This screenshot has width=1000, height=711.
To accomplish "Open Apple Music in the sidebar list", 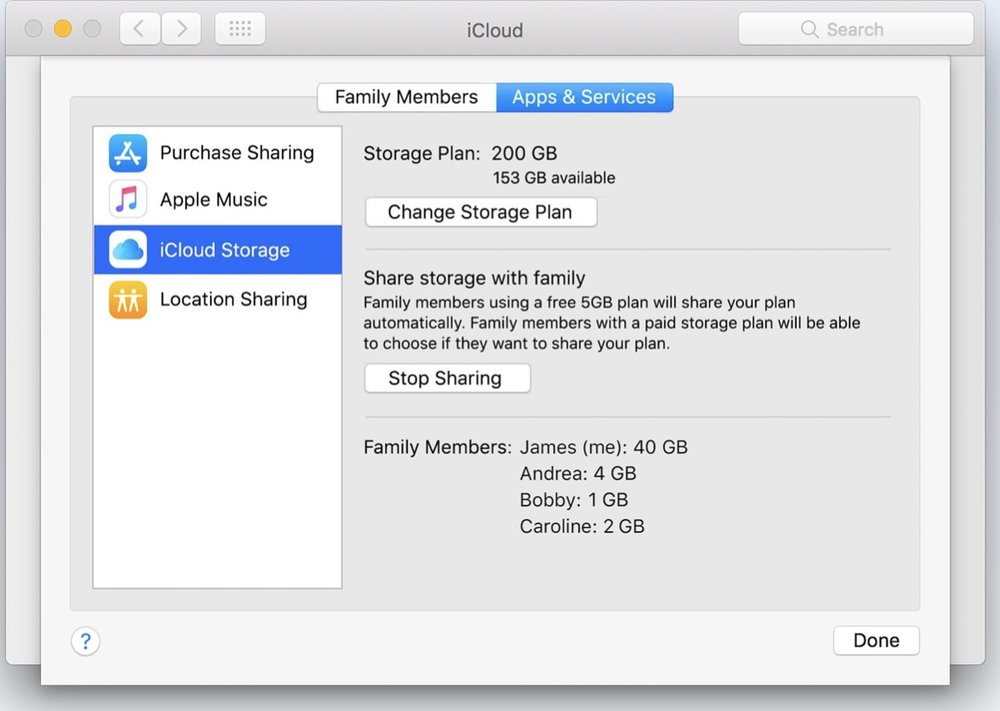I will tap(217, 200).
